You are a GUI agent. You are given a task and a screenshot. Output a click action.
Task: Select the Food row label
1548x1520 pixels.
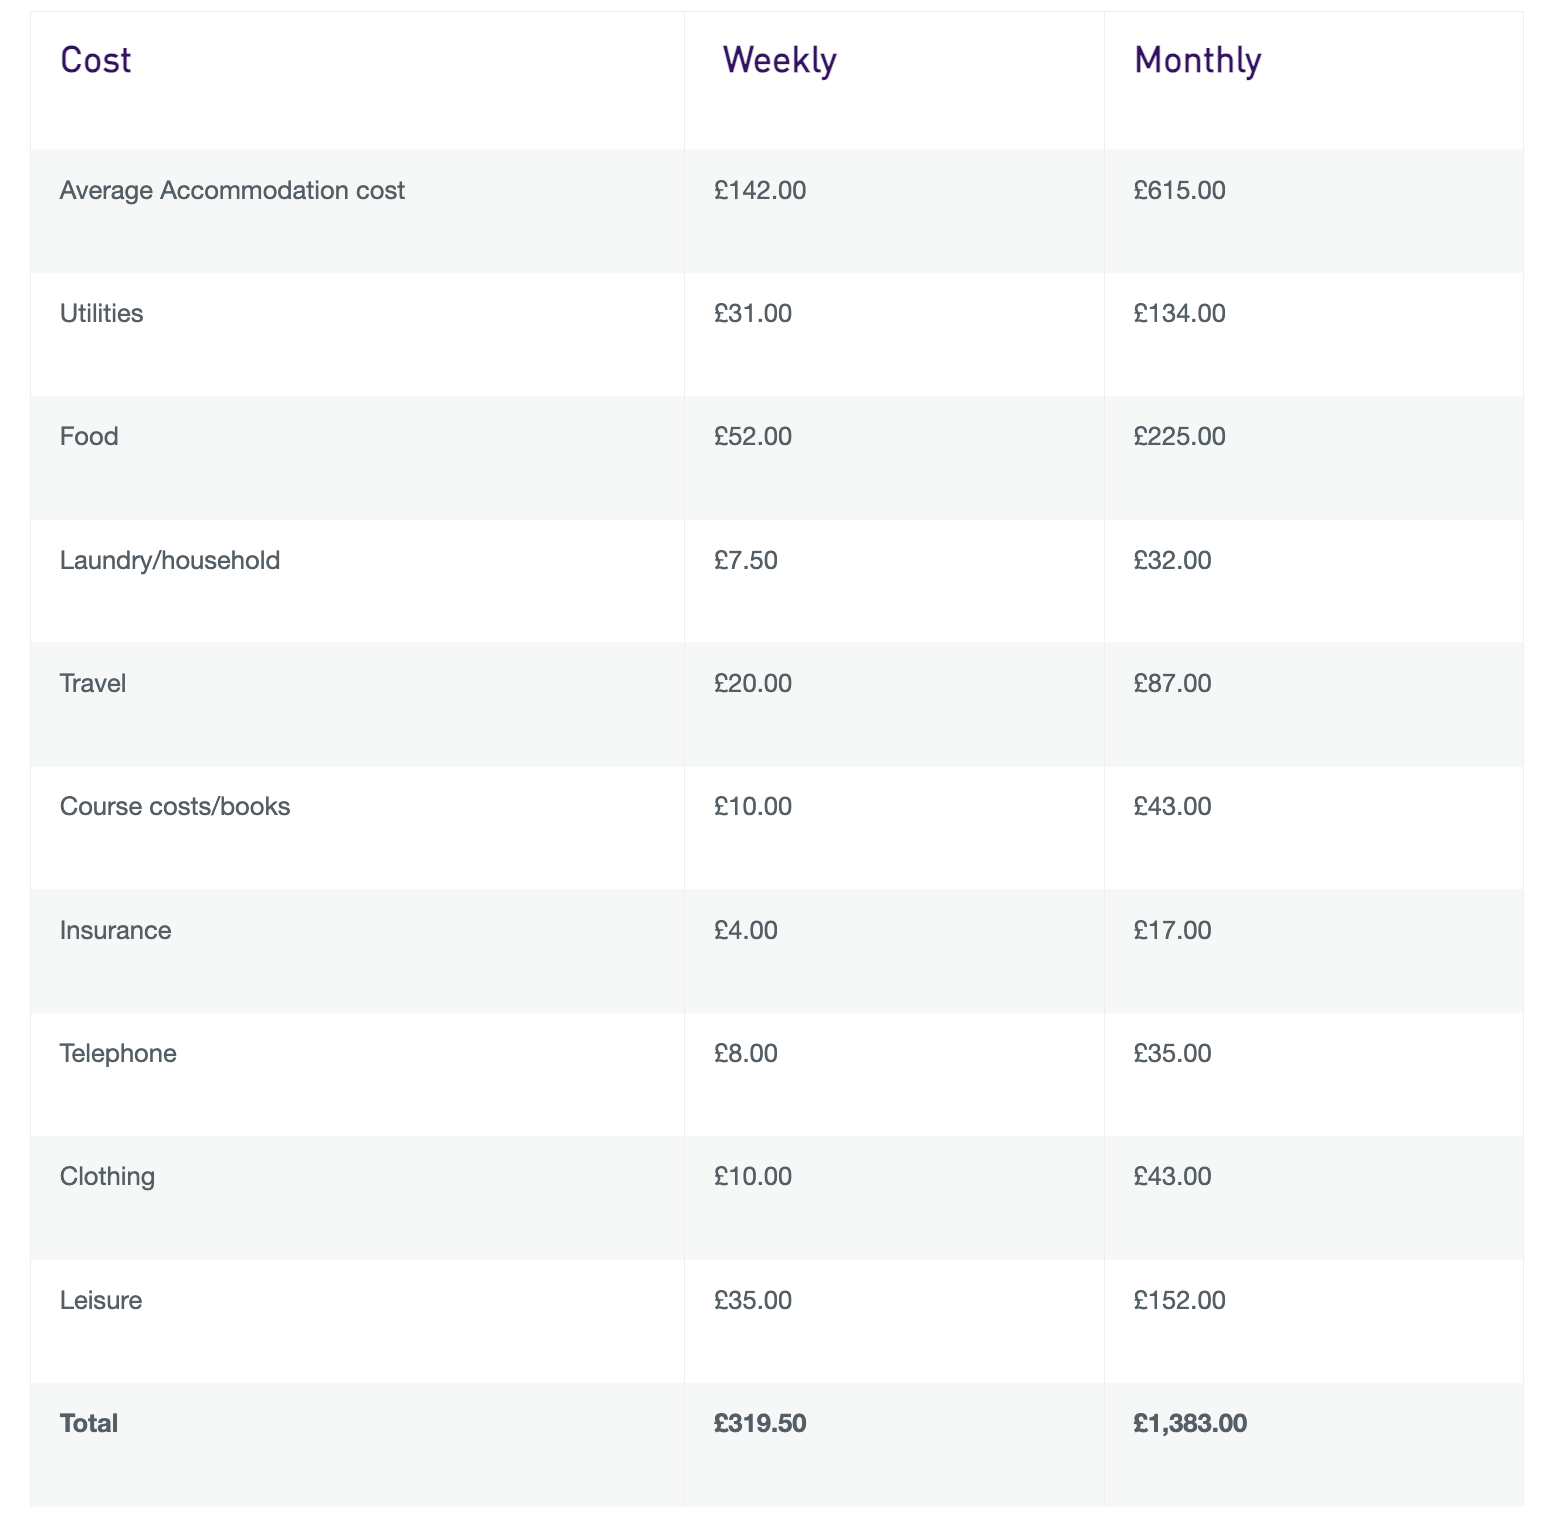(x=89, y=436)
